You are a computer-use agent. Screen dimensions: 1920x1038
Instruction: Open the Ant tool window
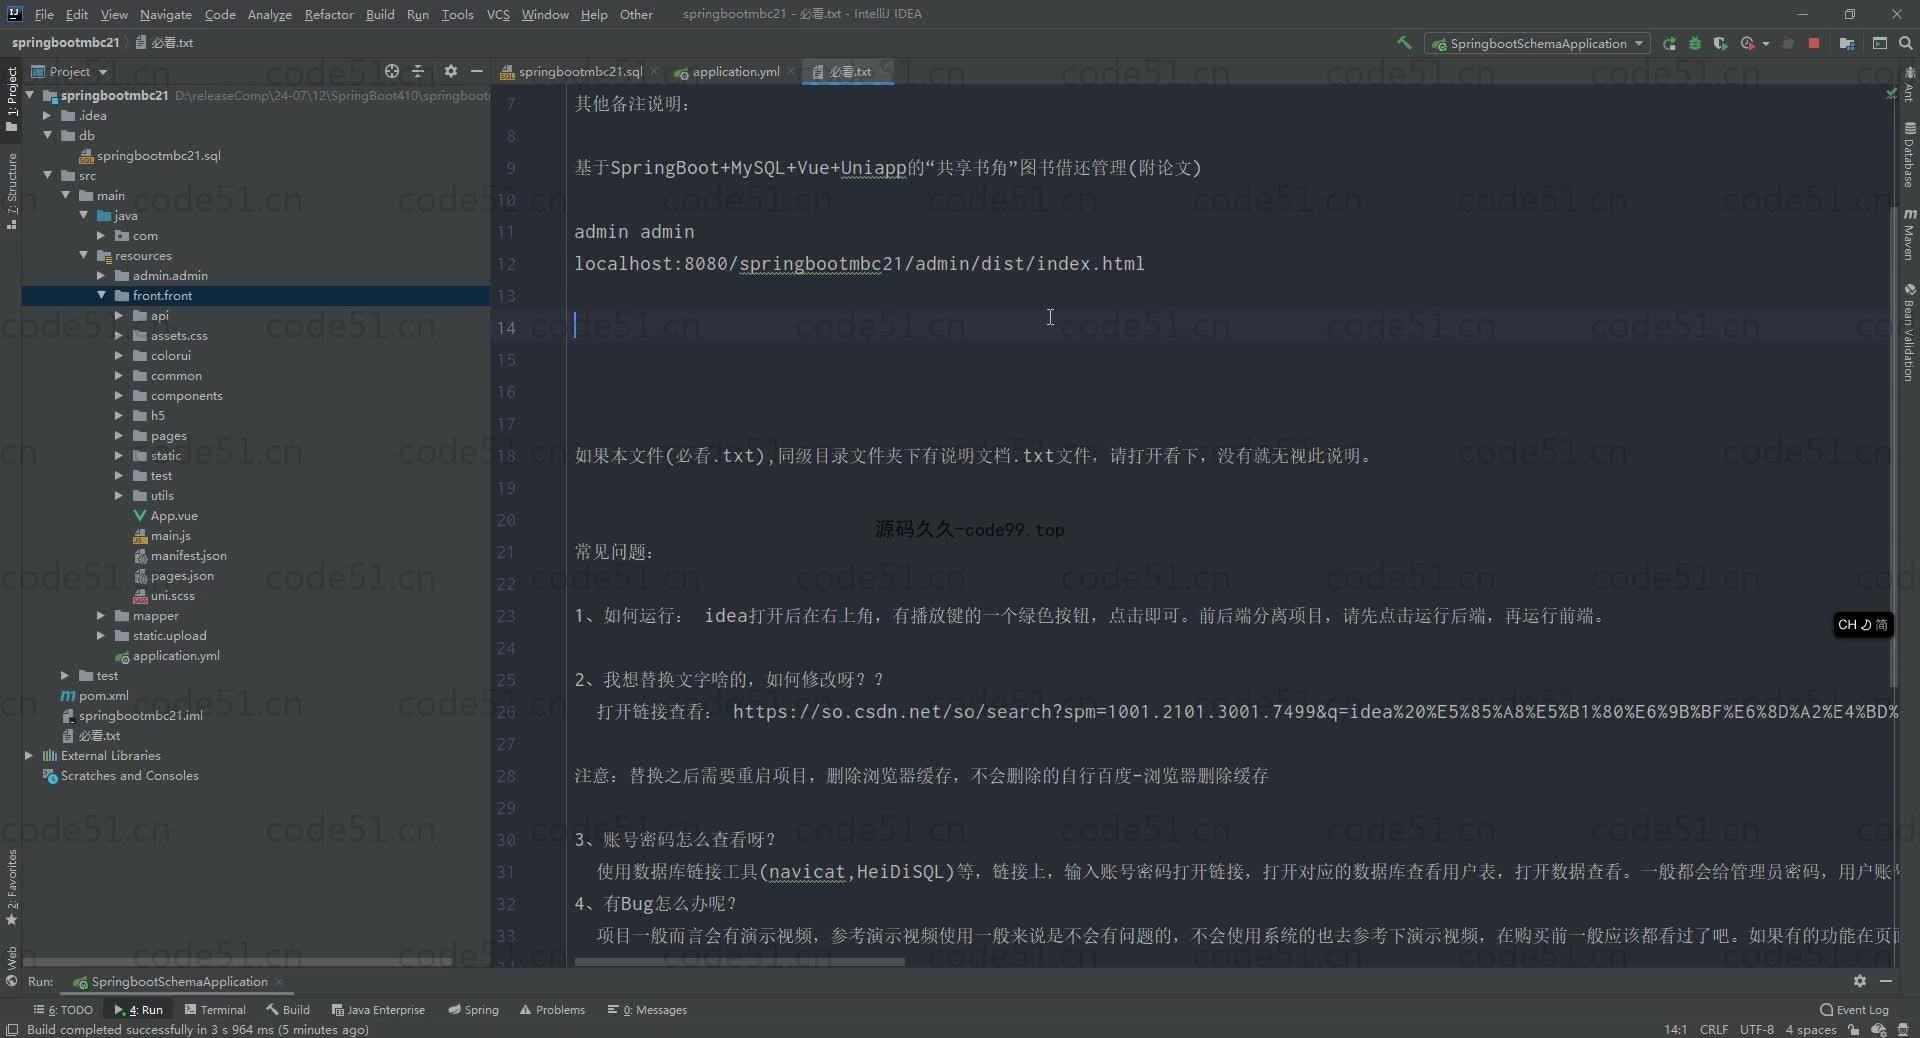pos(1909,86)
